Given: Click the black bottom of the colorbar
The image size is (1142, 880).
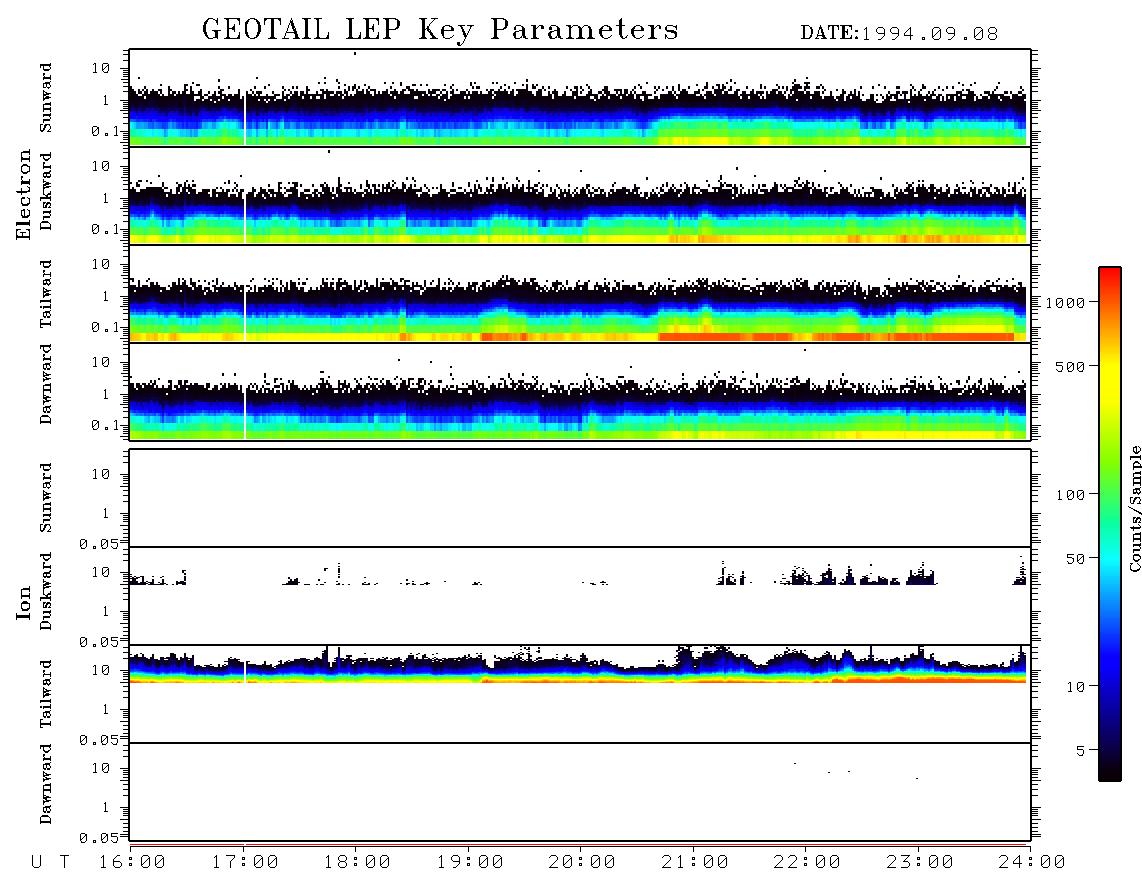Looking at the screenshot, I should pos(1110,769).
